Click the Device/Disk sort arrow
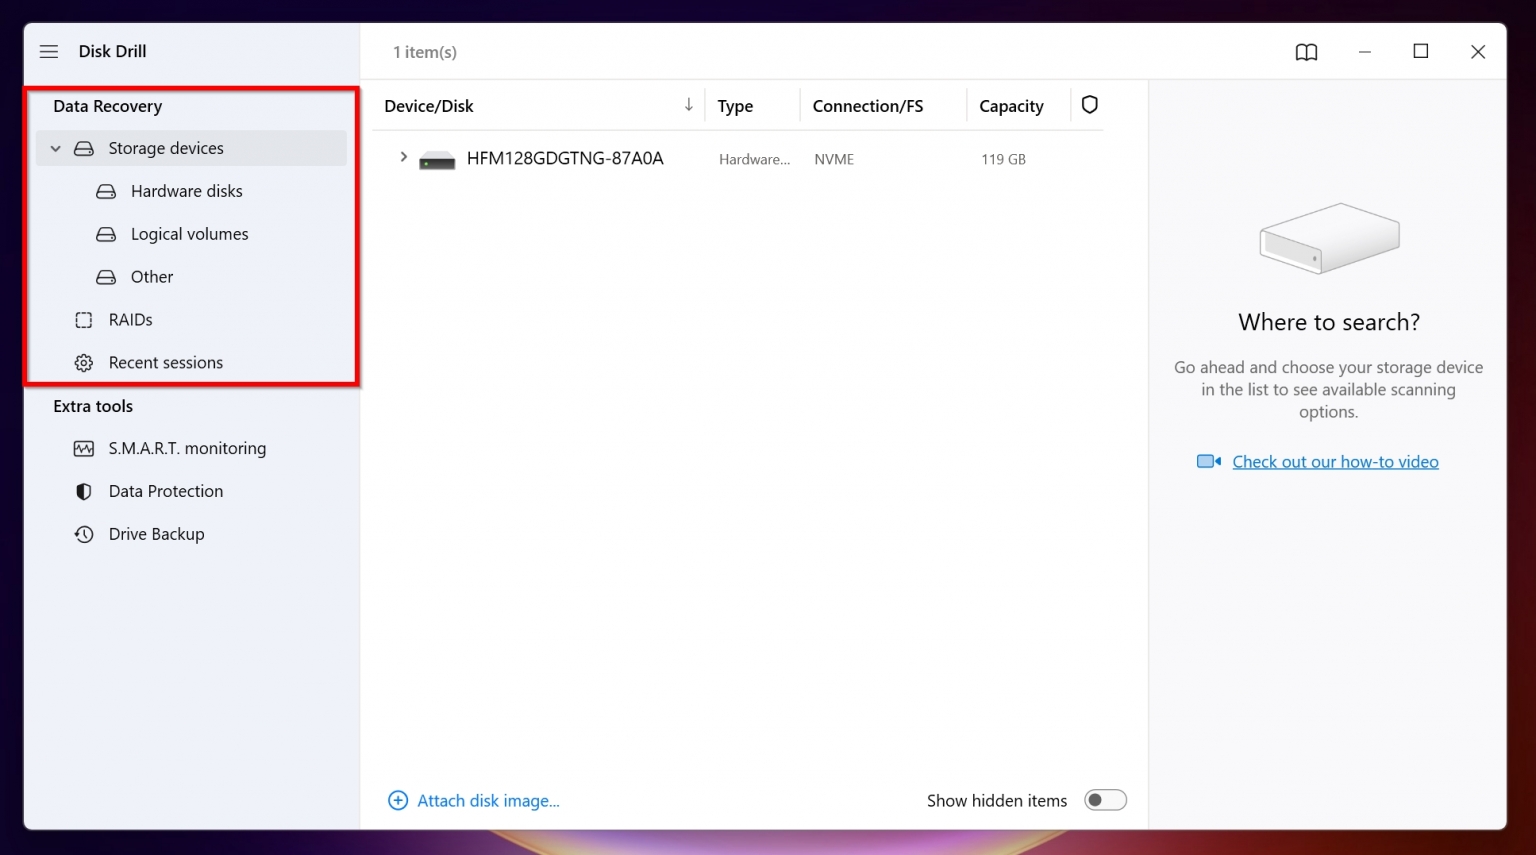The height and width of the screenshot is (855, 1536). click(688, 104)
